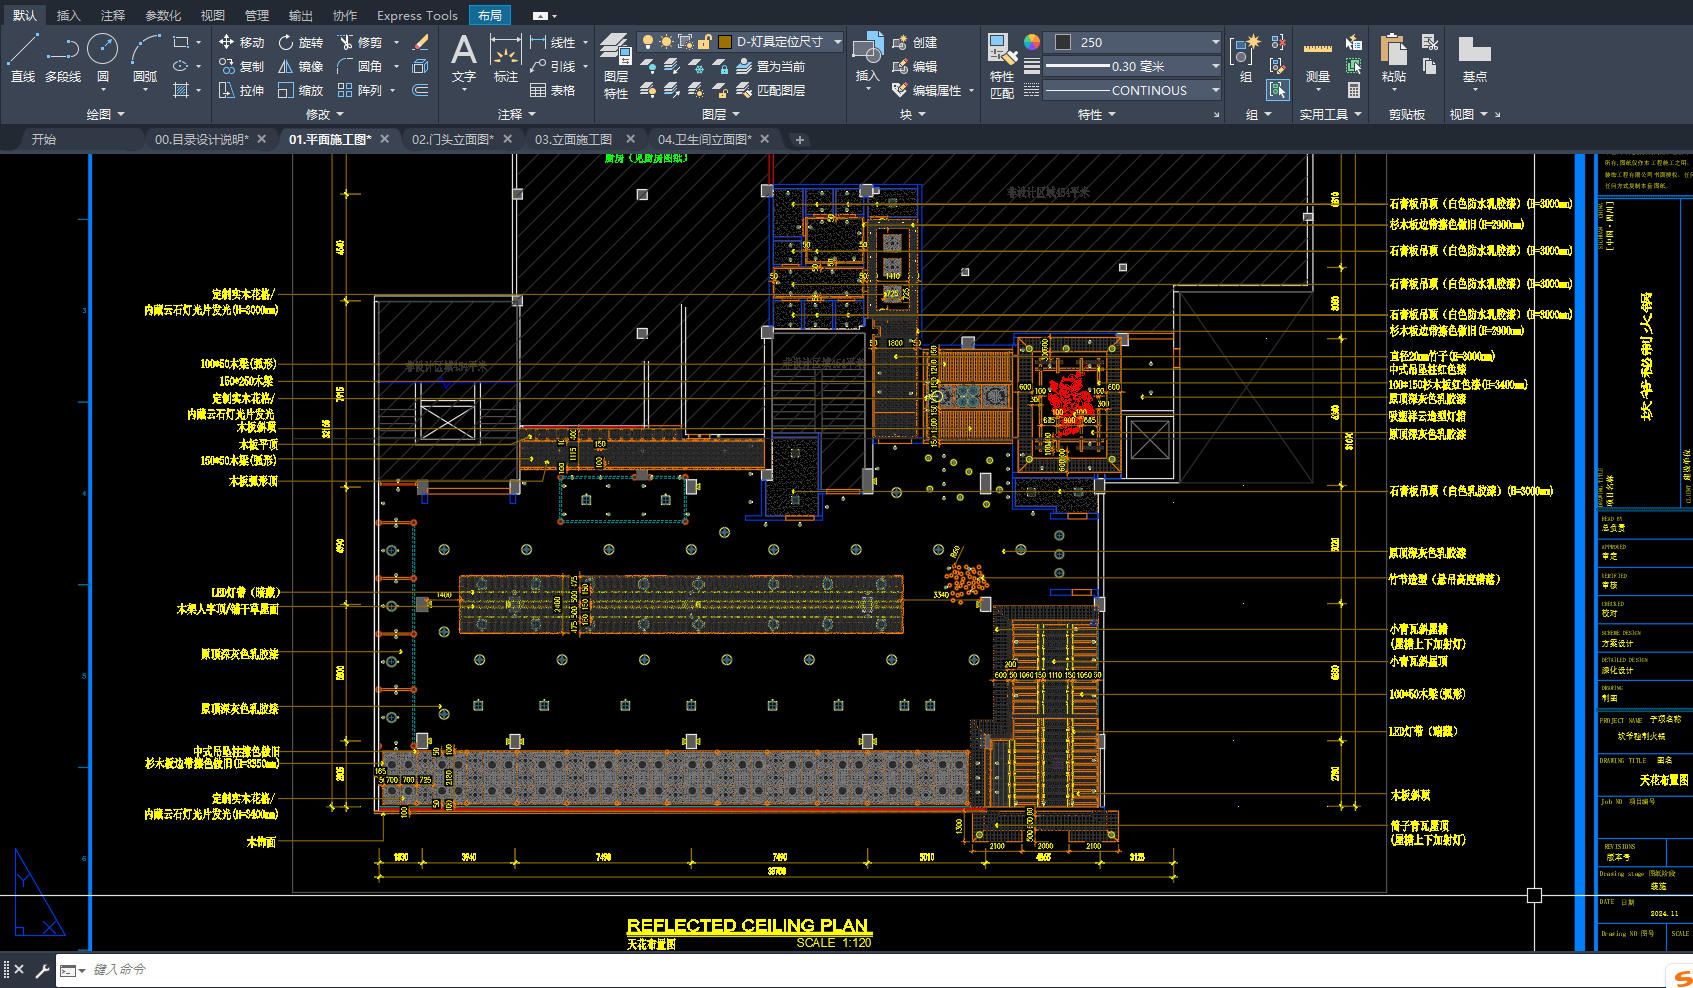Switch to 04.卫生间立面图 document tab
The width and height of the screenshot is (1693, 988).
point(704,139)
